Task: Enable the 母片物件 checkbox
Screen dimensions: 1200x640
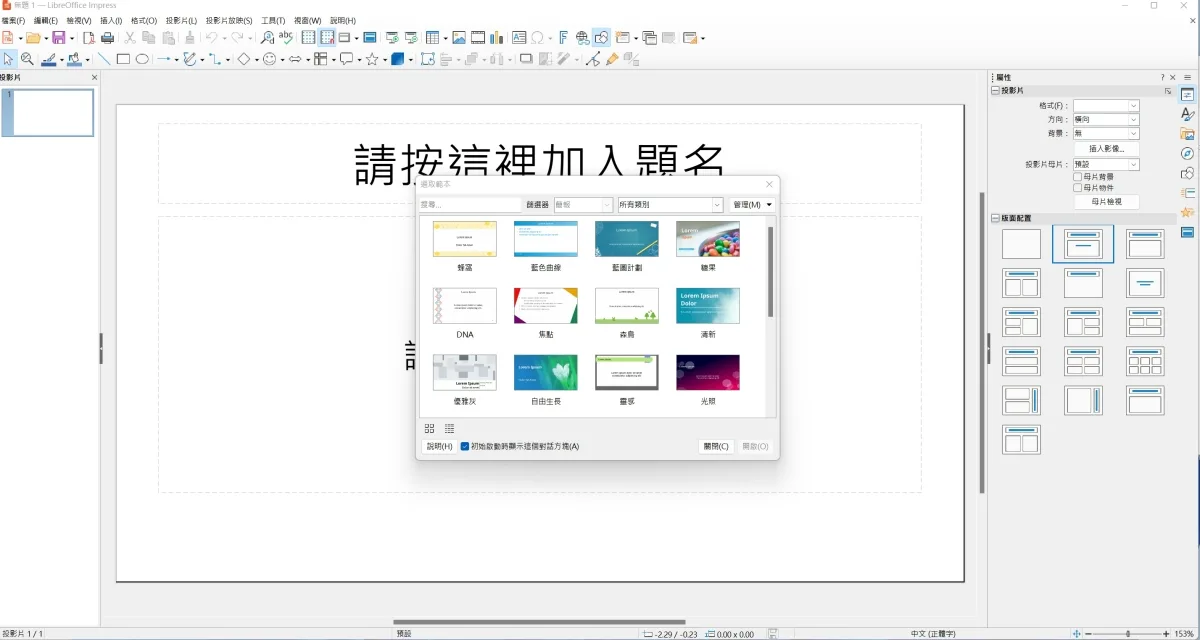Action: [1078, 188]
